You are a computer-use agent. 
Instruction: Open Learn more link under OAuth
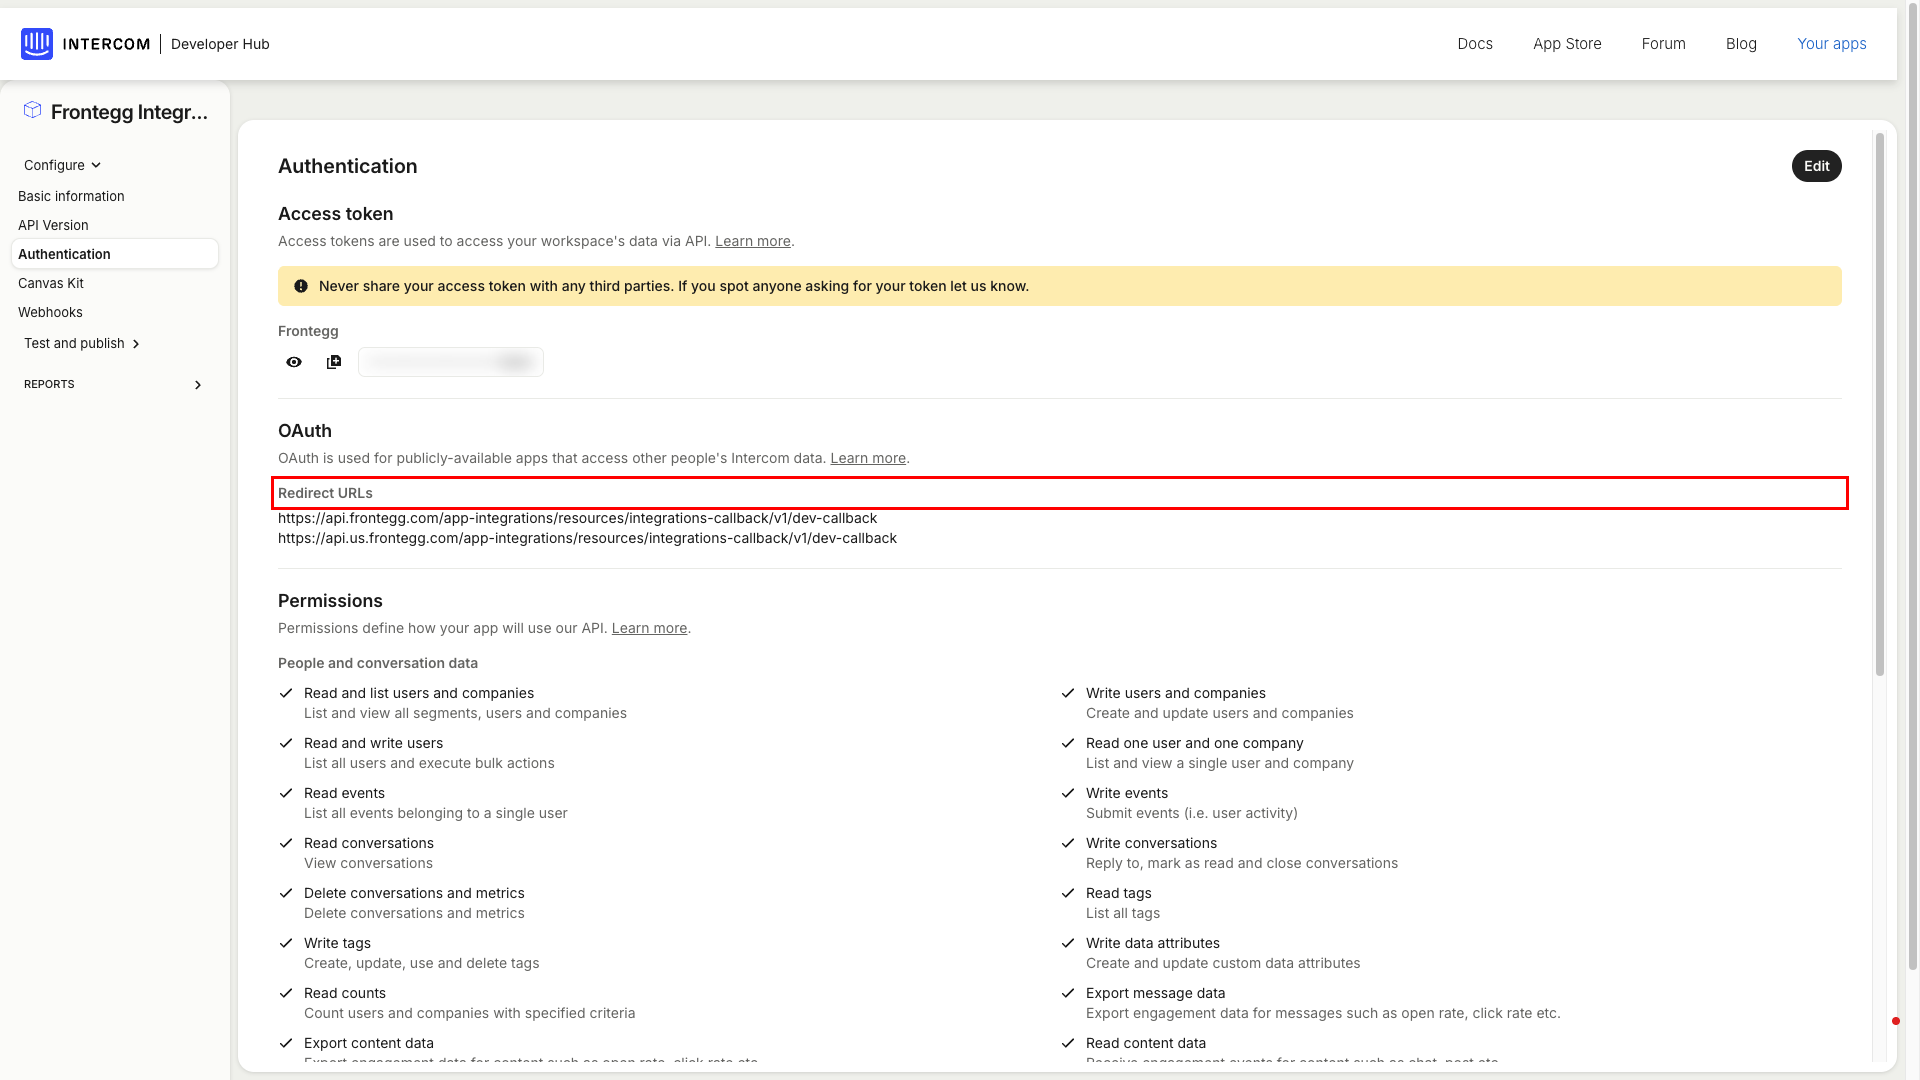point(868,458)
